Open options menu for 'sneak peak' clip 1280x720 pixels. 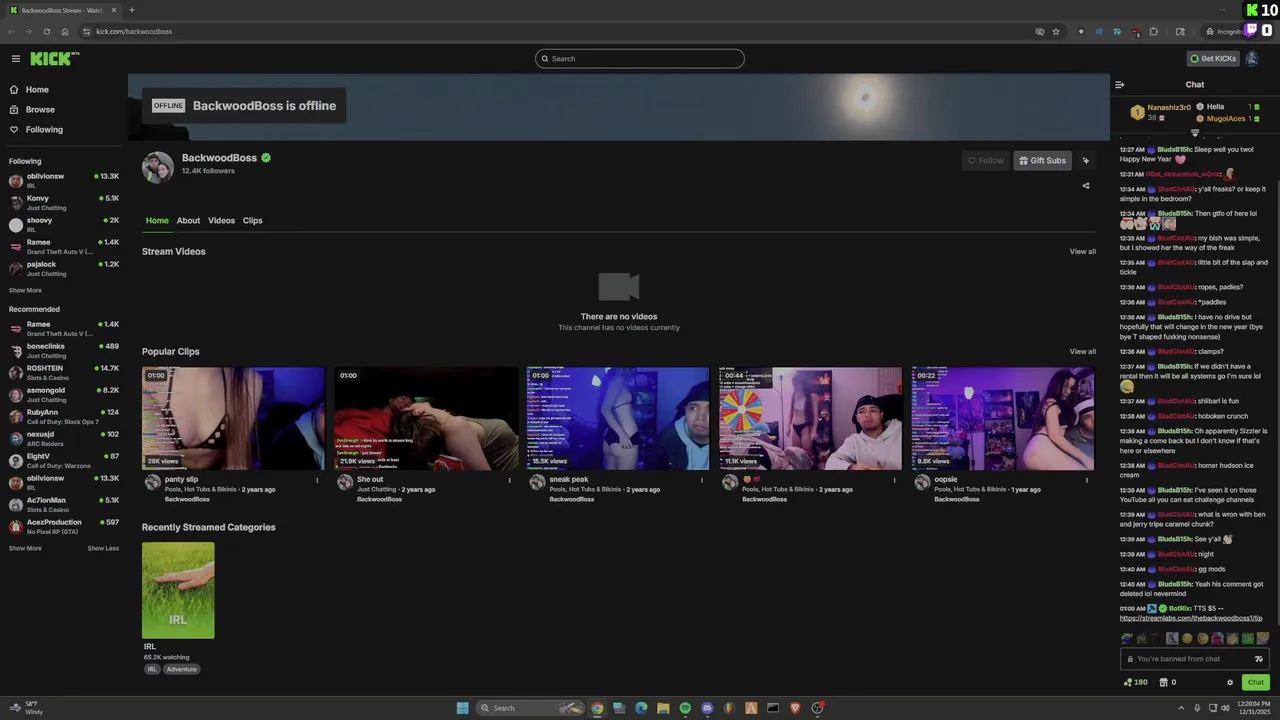[x=702, y=480]
